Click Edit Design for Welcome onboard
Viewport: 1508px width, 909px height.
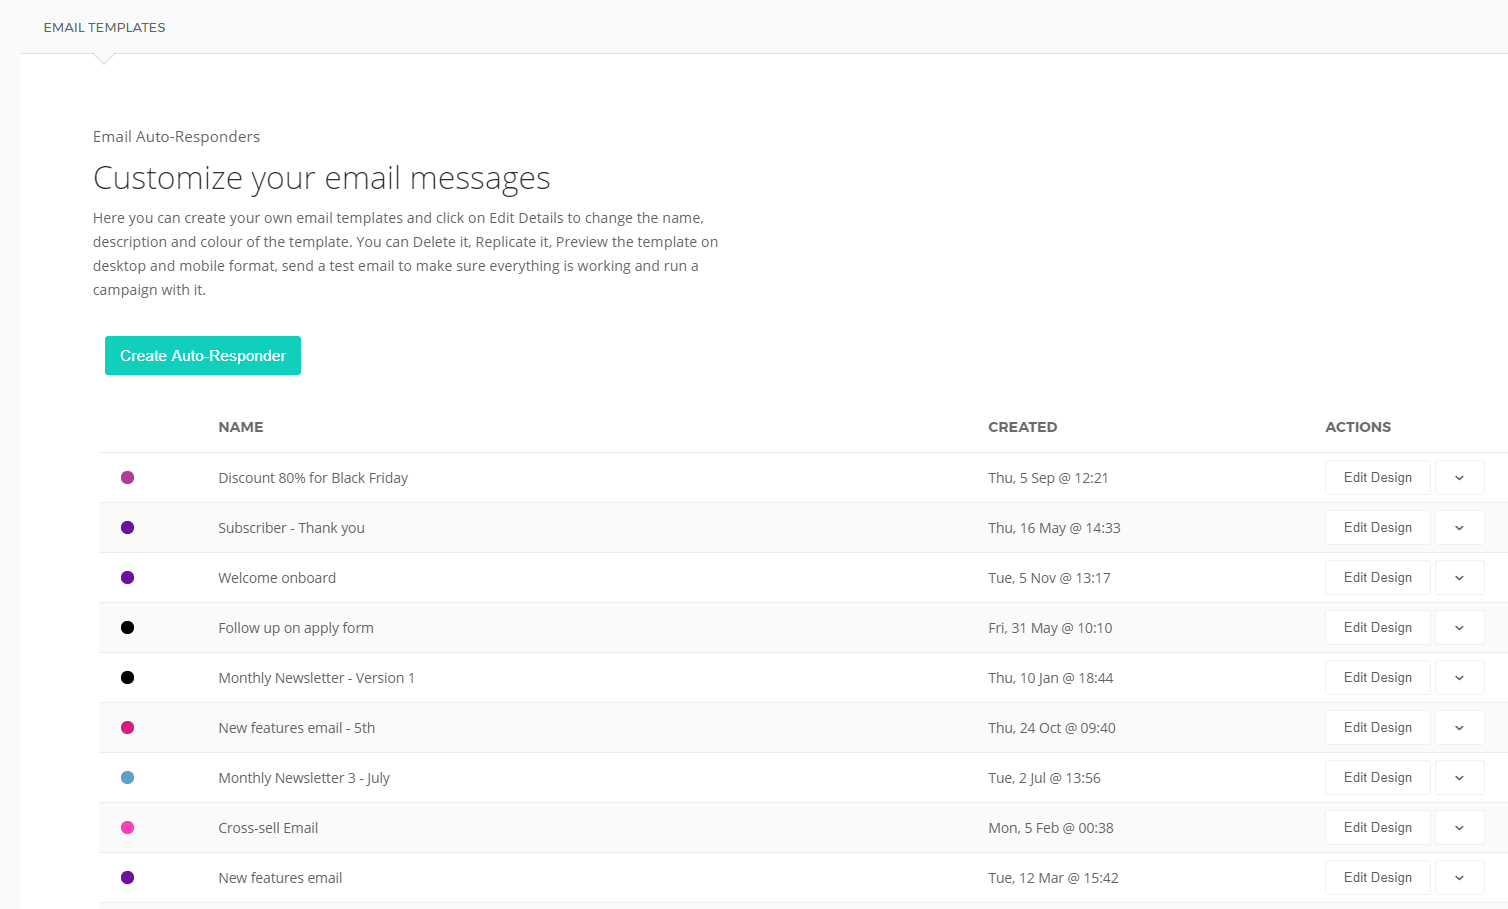pyautogui.click(x=1377, y=577)
